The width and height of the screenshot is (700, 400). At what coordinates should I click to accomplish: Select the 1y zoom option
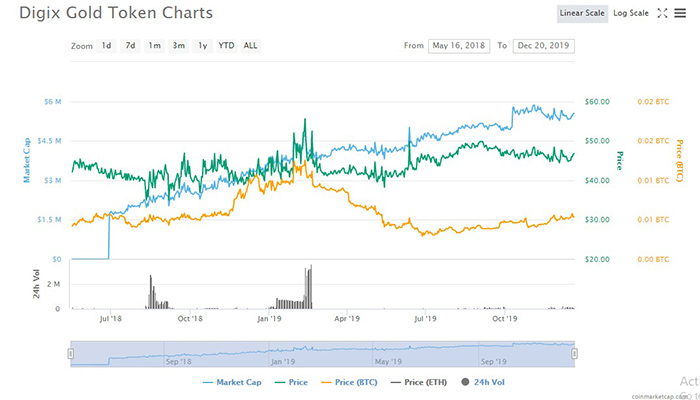(x=202, y=46)
